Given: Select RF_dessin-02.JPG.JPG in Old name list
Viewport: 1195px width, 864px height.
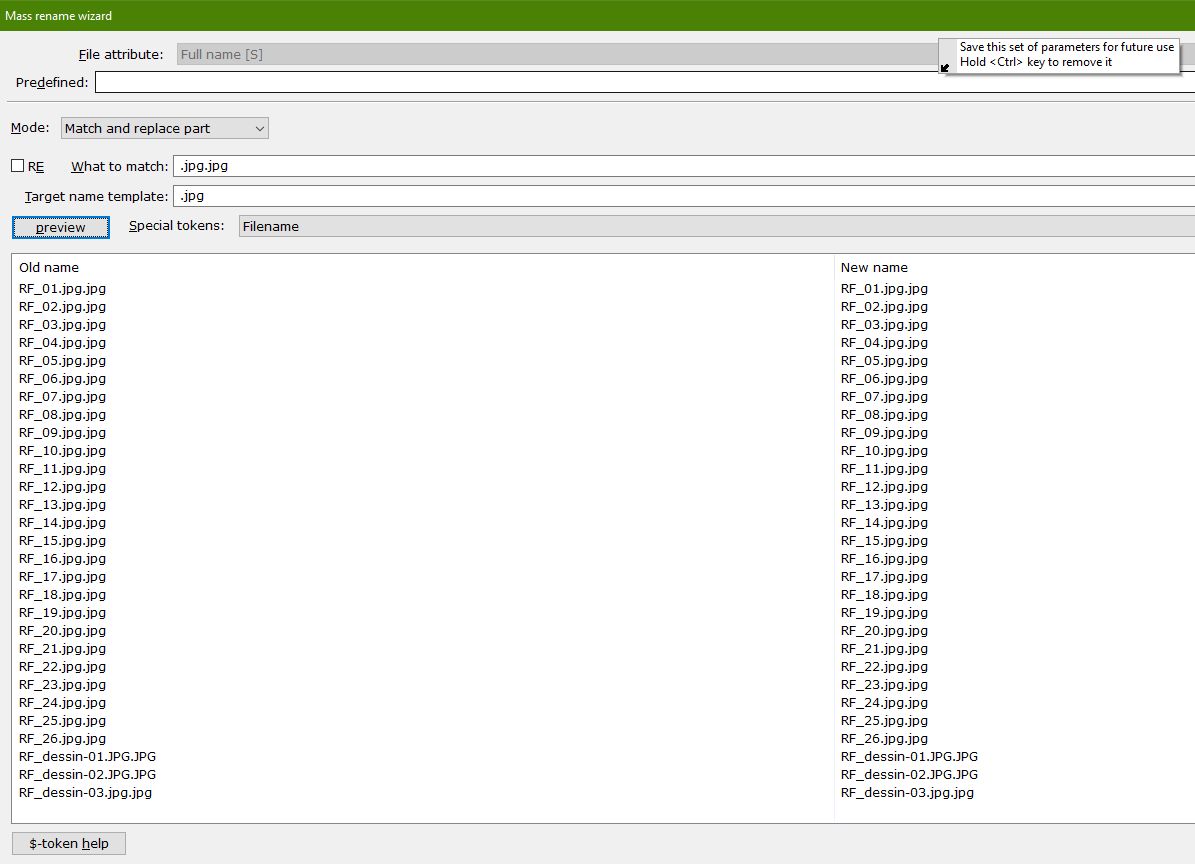Looking at the screenshot, I should pyautogui.click(x=87, y=774).
